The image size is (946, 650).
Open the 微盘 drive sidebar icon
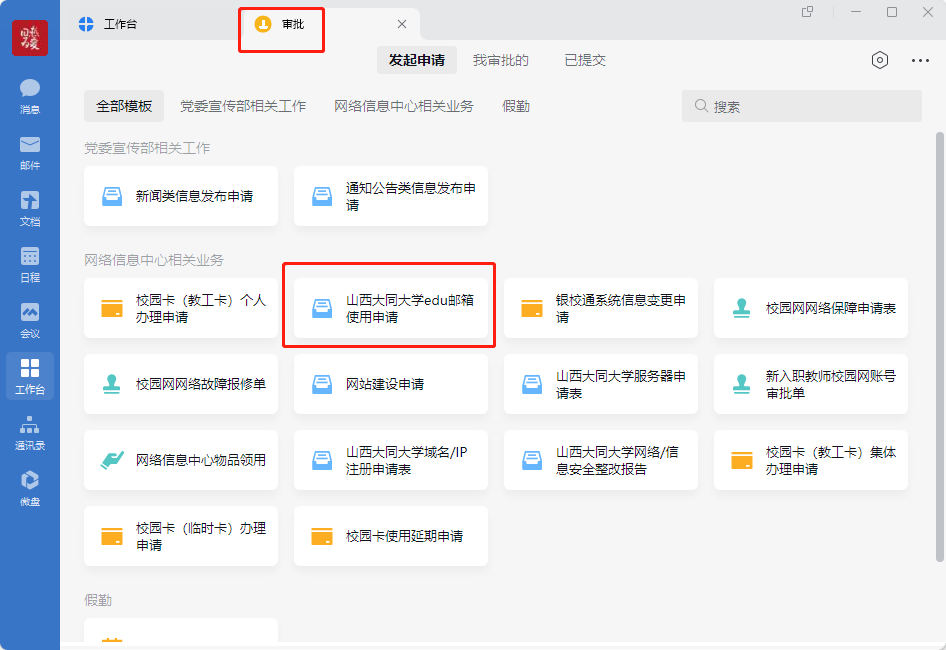tap(30, 489)
